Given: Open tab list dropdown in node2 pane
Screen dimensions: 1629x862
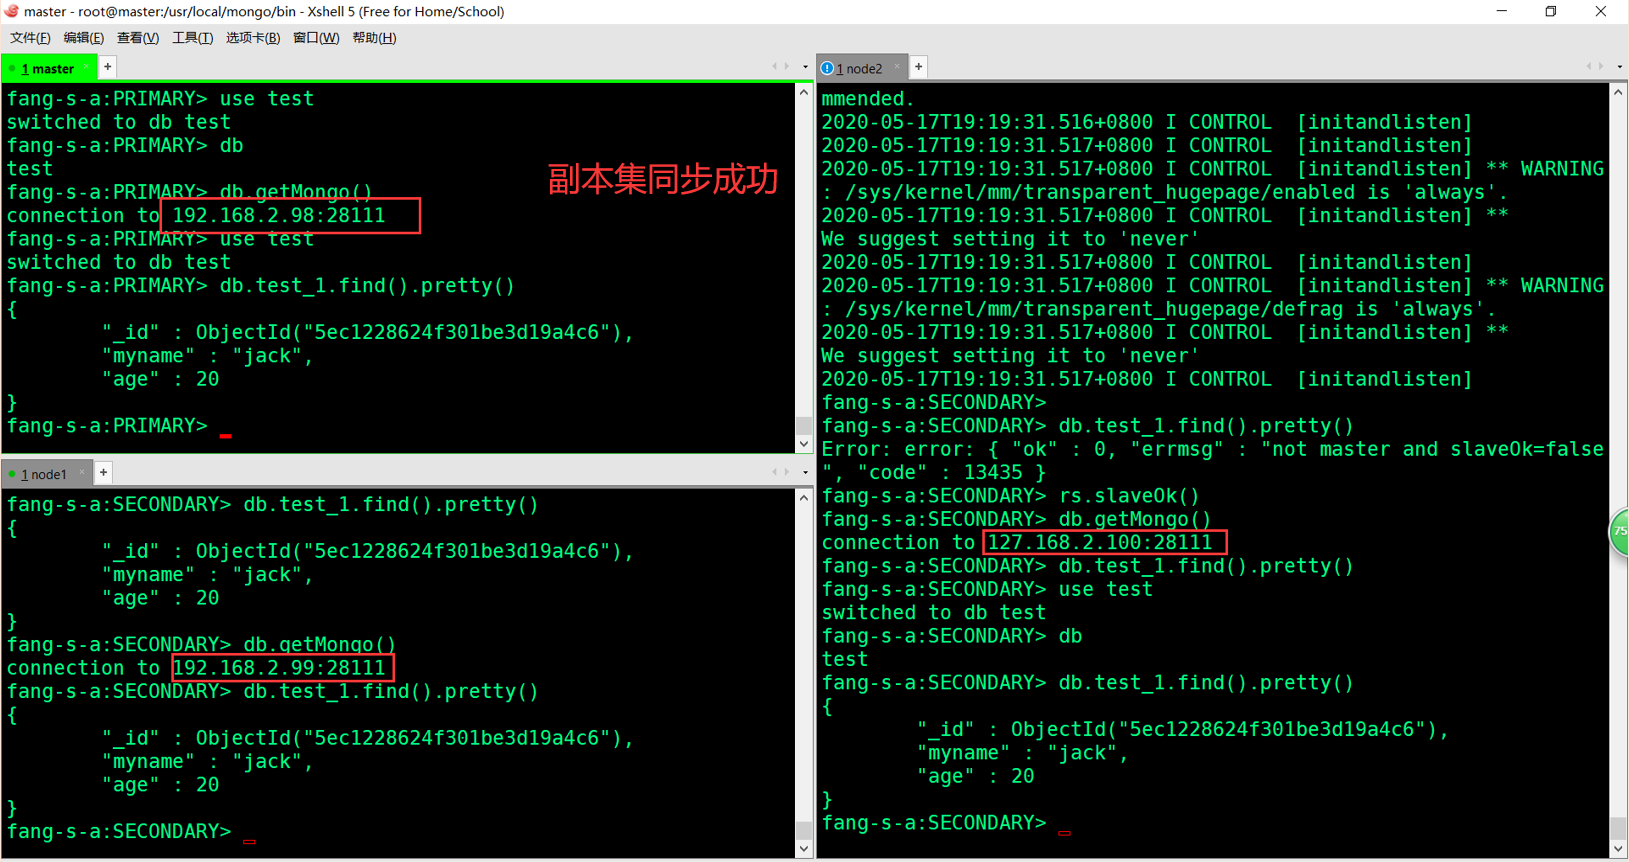Looking at the screenshot, I should coord(1619,67).
